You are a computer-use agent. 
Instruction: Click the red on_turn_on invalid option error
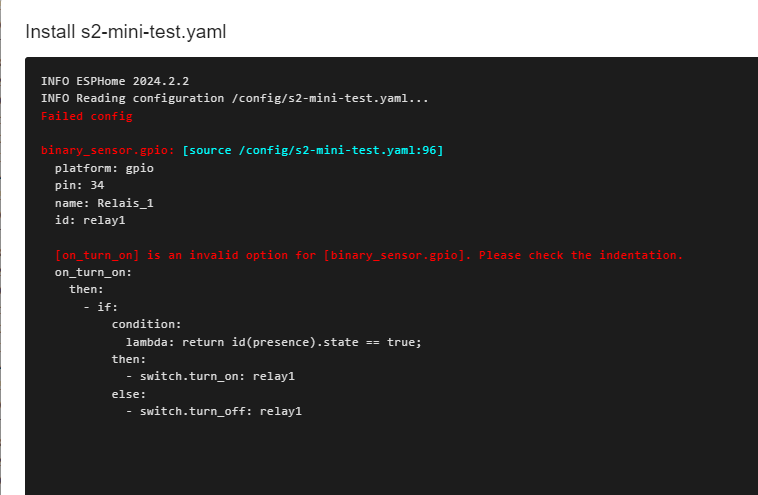point(369,255)
